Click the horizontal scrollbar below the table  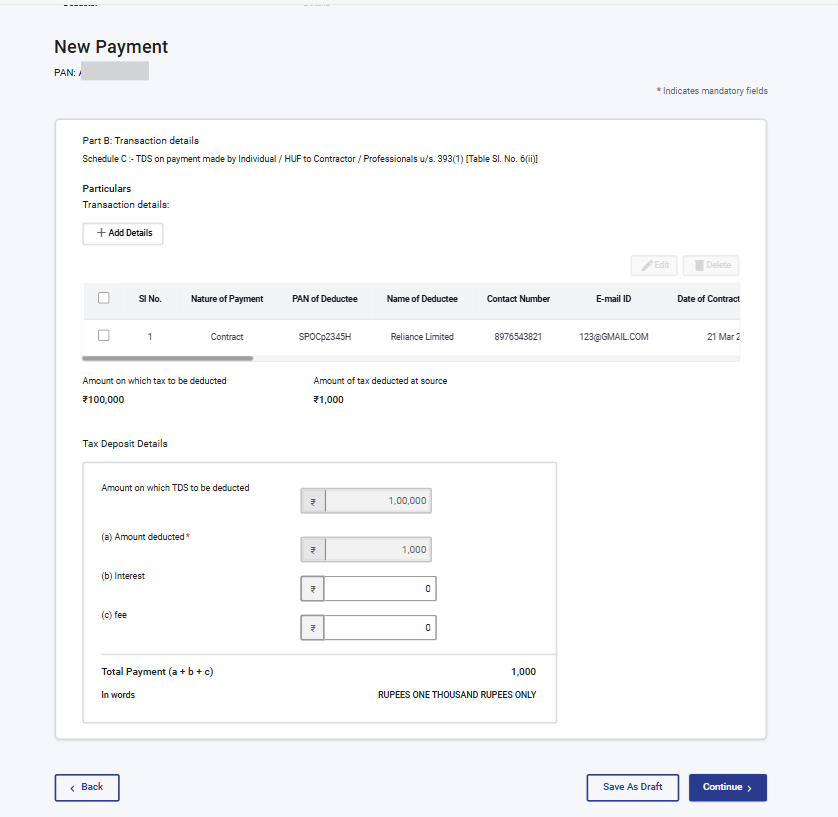[x=167, y=357]
